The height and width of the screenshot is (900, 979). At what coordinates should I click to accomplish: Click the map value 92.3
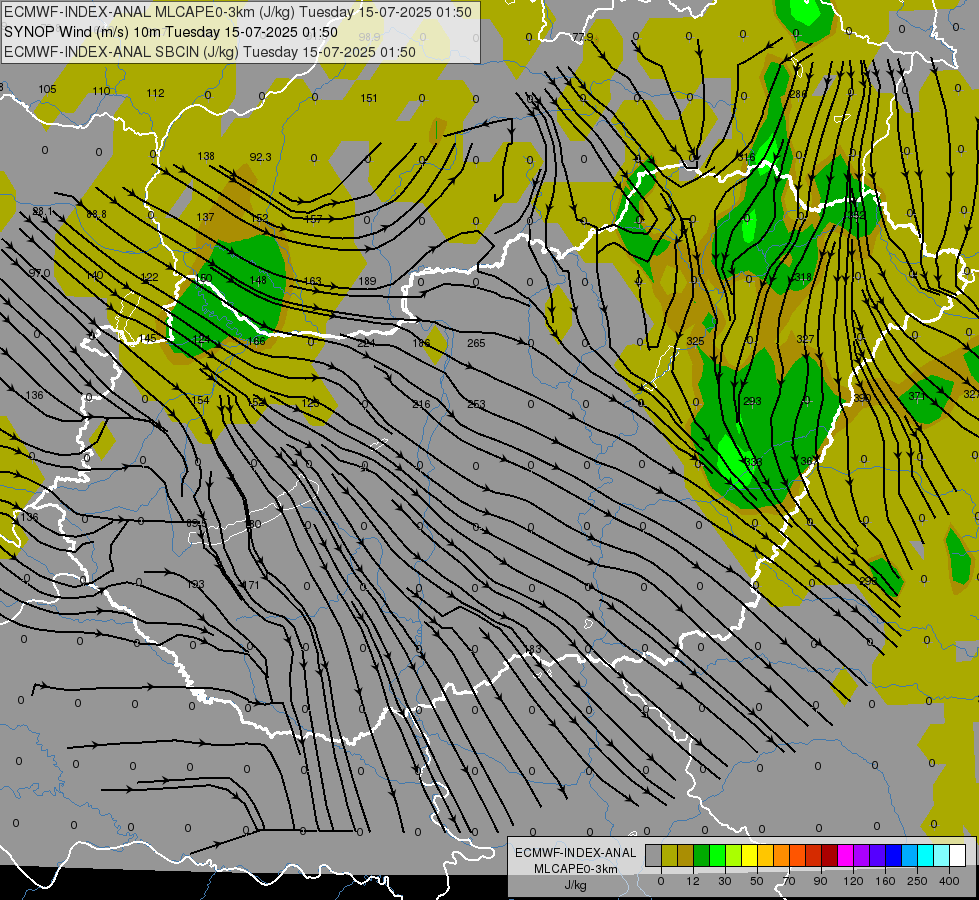[260, 157]
